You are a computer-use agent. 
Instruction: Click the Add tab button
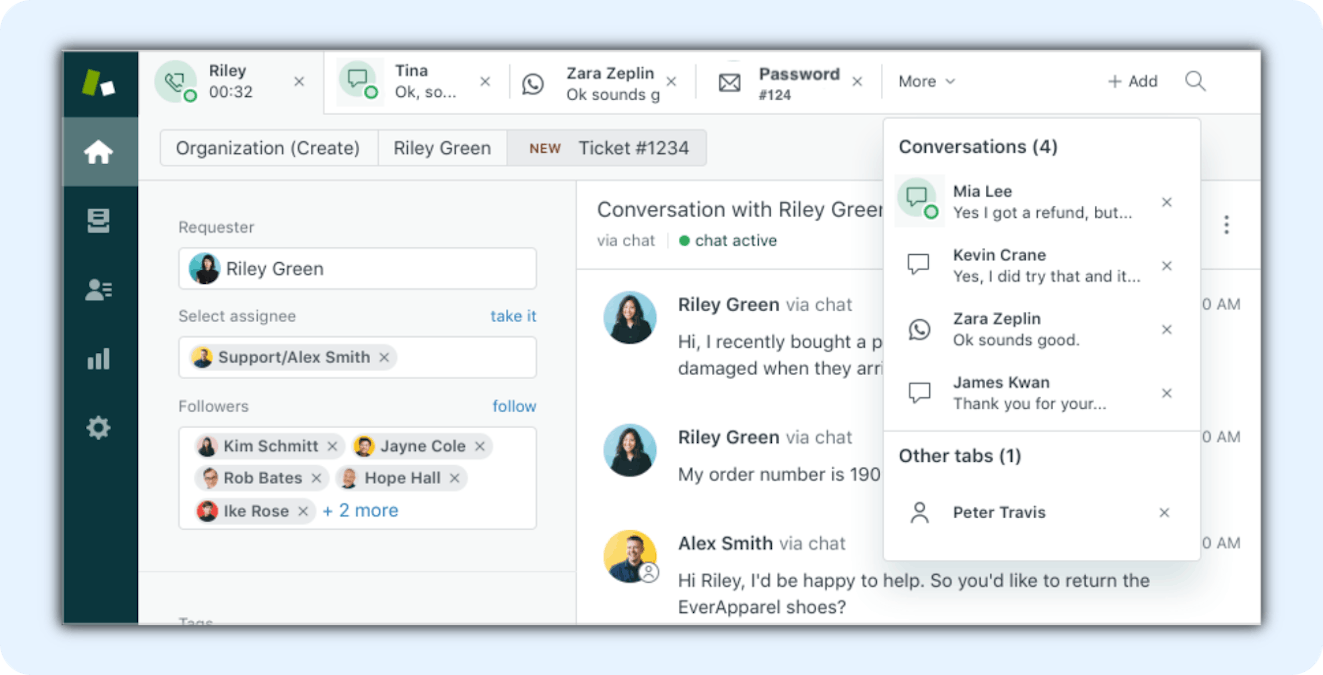point(1132,81)
